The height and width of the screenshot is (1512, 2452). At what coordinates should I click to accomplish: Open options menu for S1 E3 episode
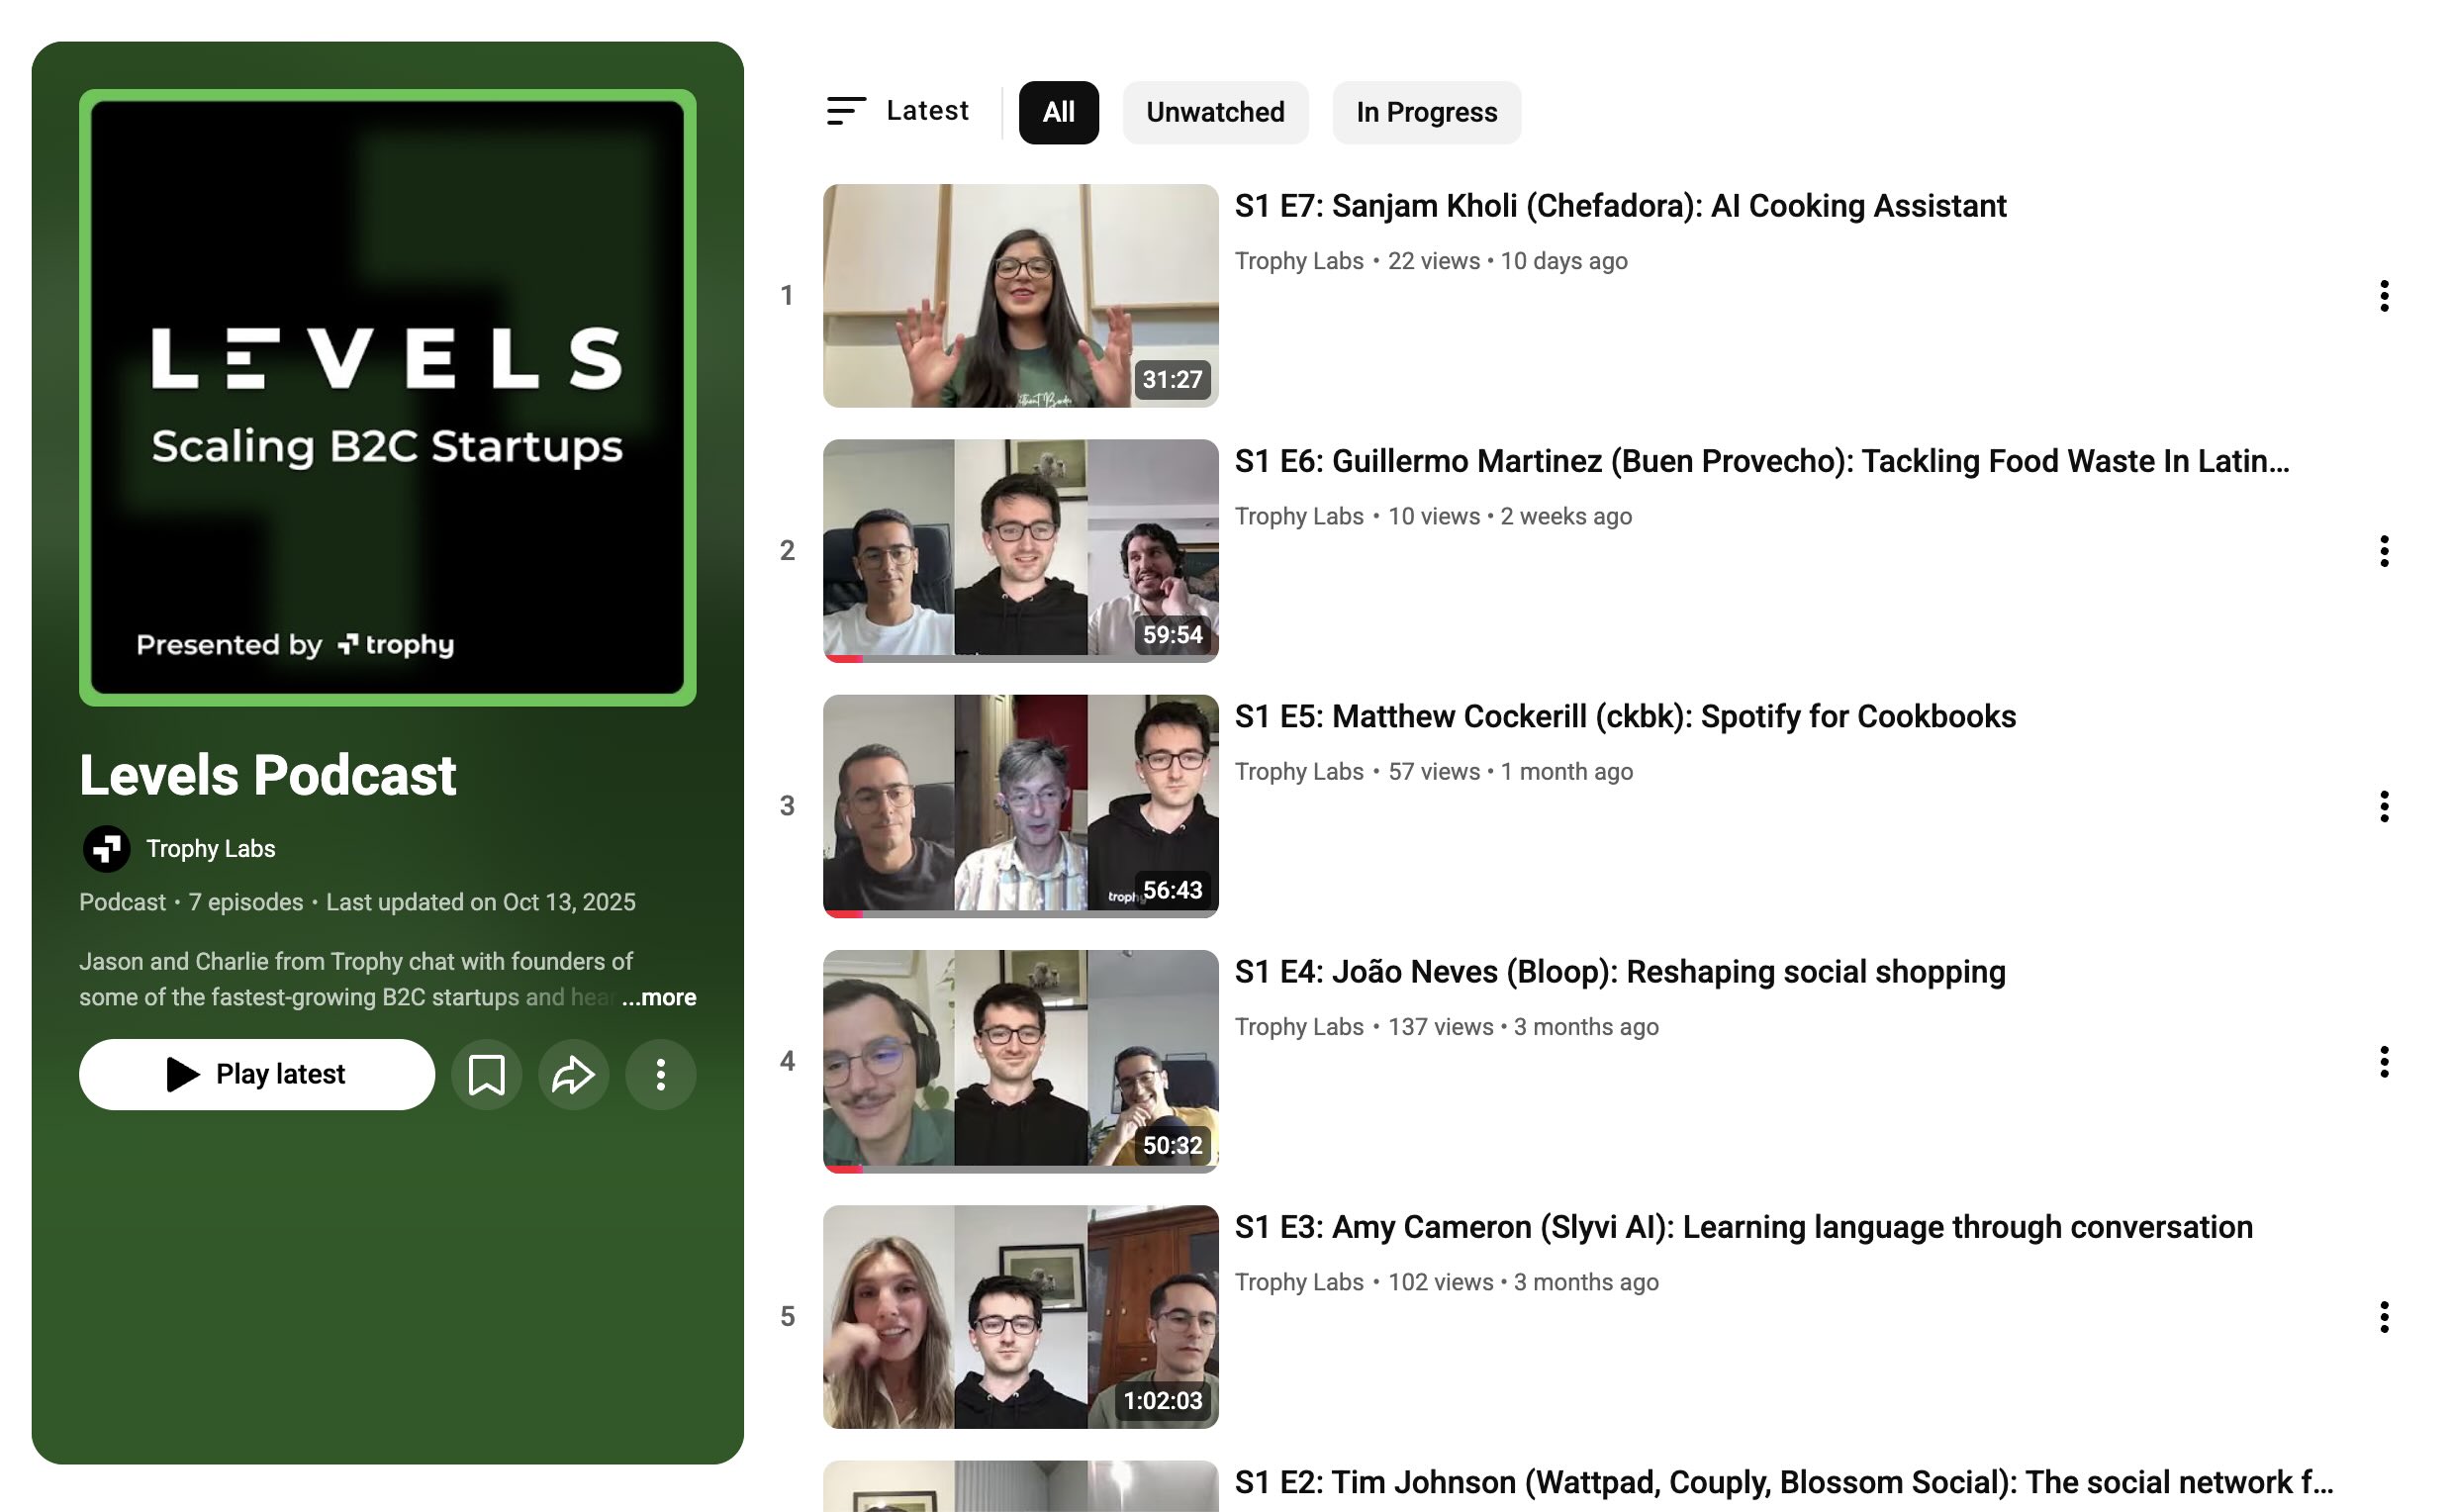pos(2383,1317)
